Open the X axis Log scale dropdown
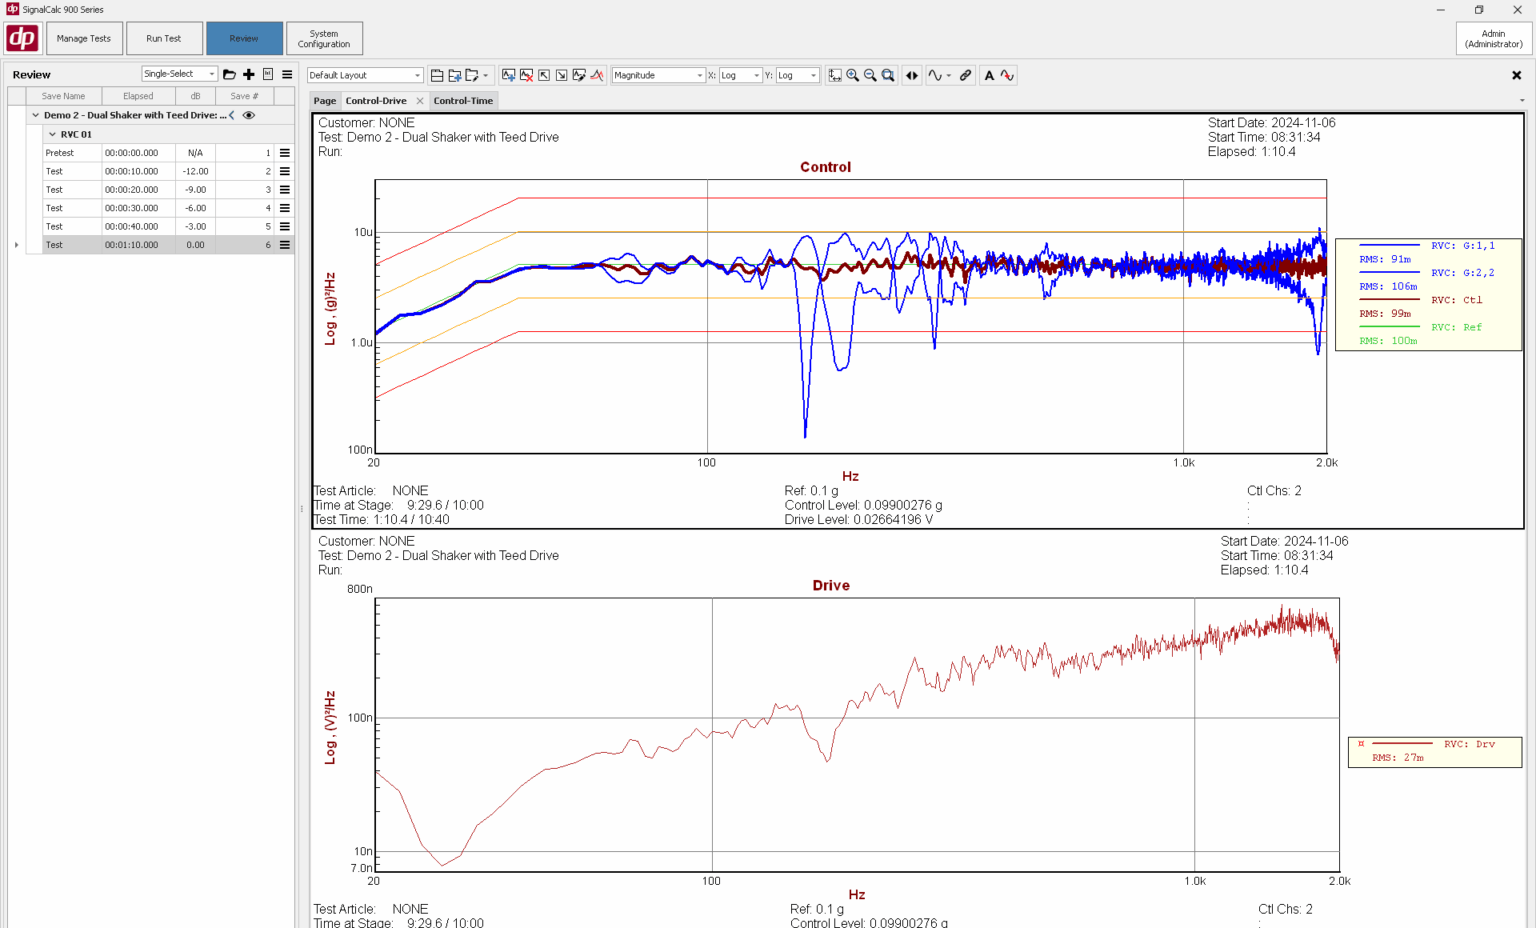 coord(740,75)
